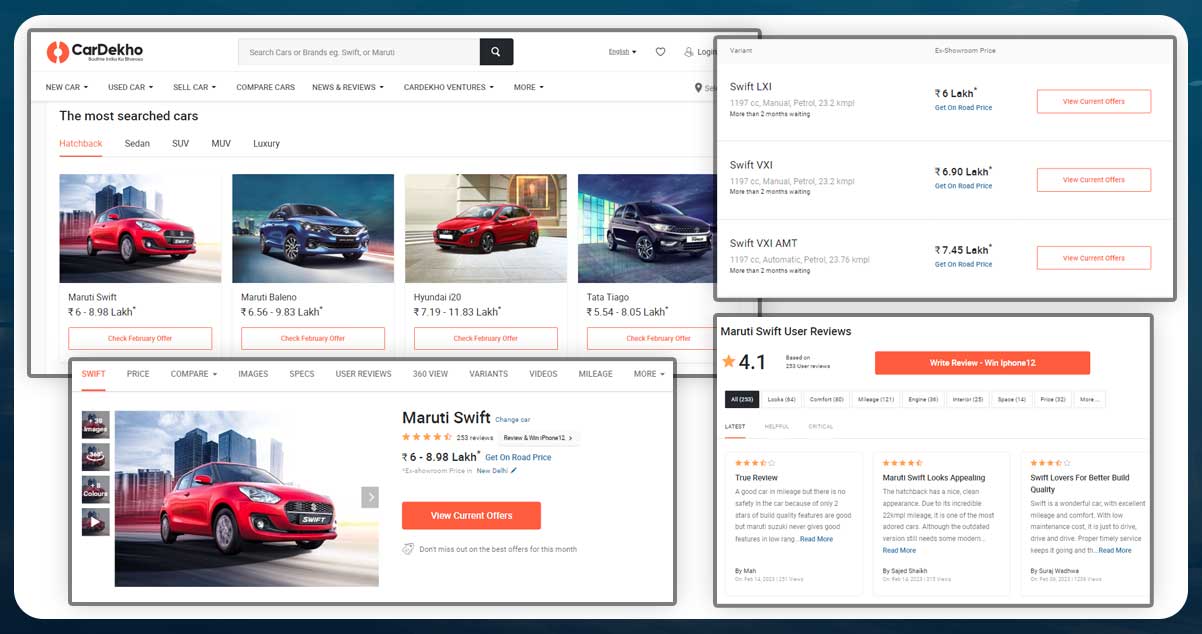Open the English language dropdown

(x=622, y=52)
